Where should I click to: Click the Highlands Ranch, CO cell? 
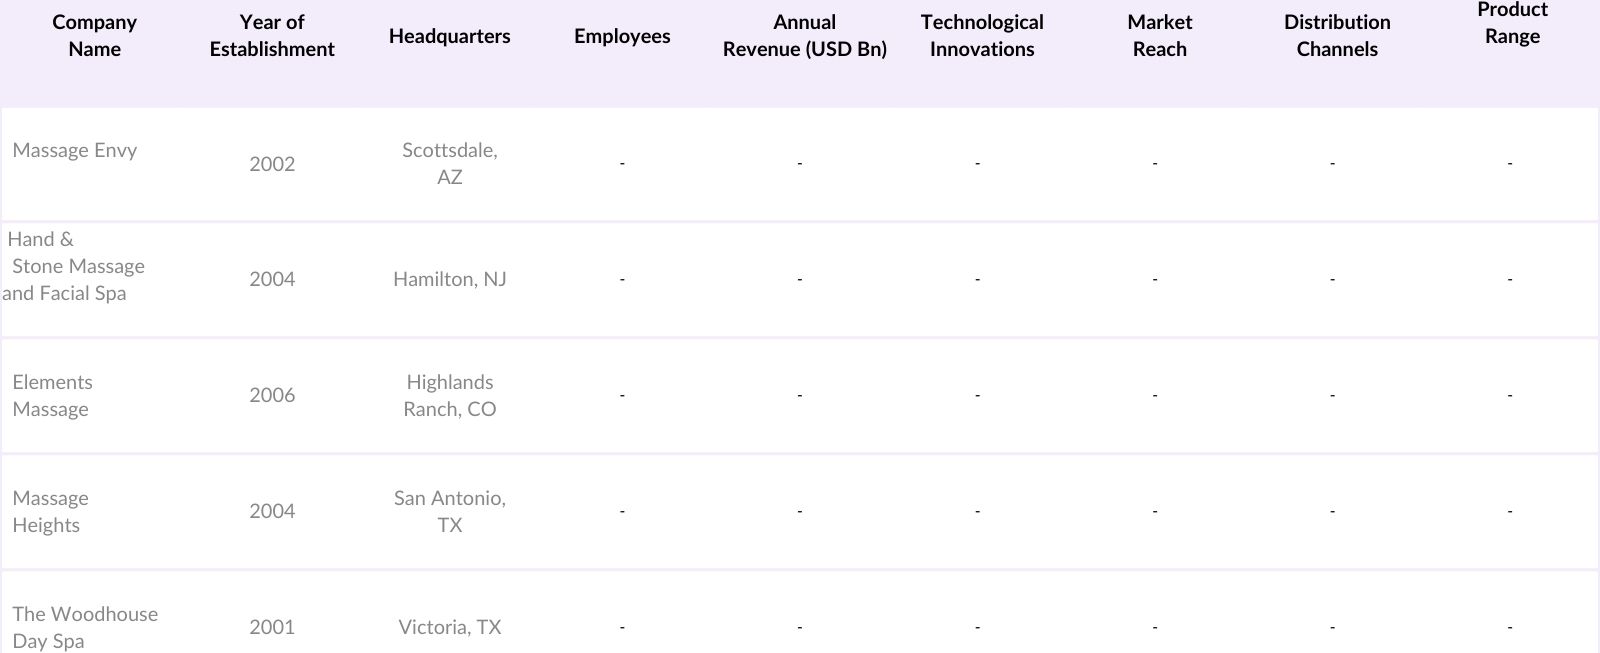[449, 395]
